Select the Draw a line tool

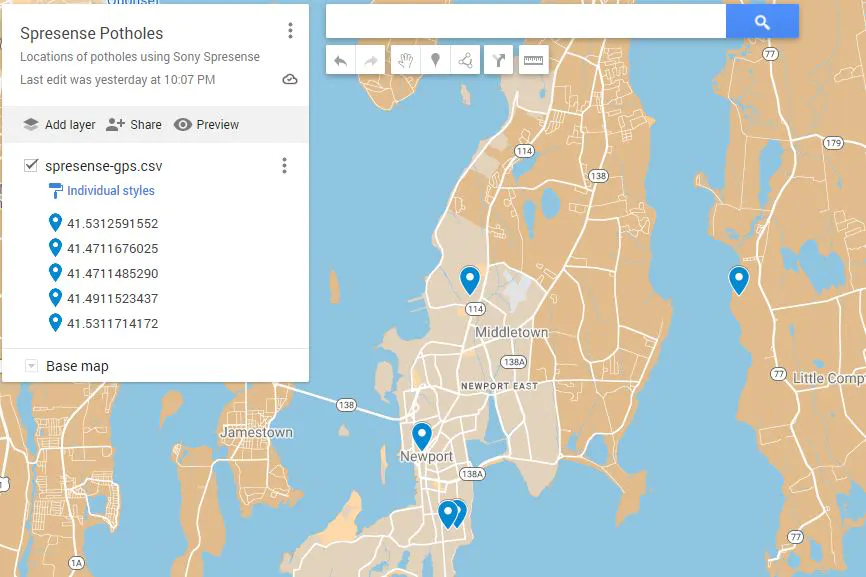465,60
